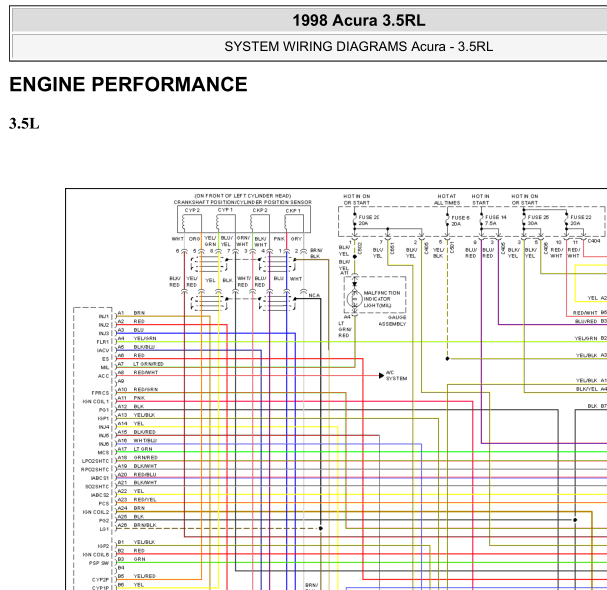This screenshot has height=590, width=607.
Task: Click the 'FUSE 25' label
Action: click(x=538, y=217)
